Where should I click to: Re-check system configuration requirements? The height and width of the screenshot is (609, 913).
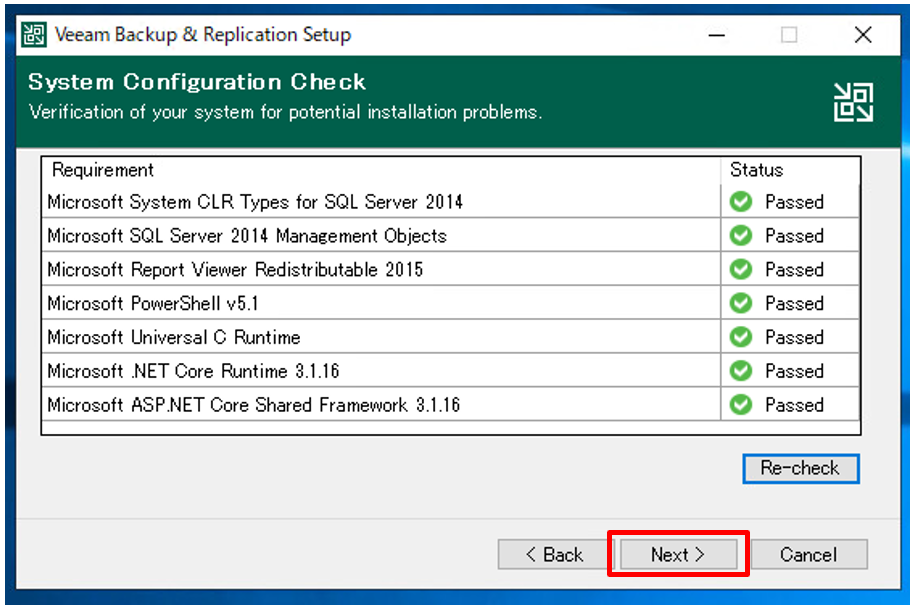pyautogui.click(x=801, y=468)
